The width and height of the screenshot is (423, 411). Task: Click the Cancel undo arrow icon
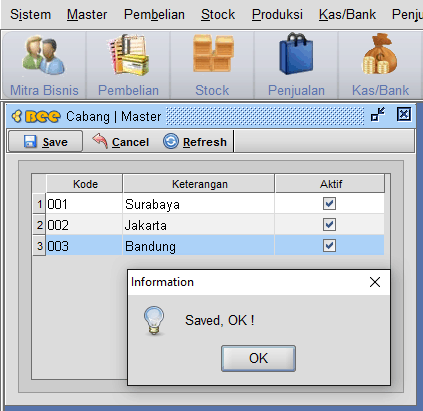(x=100, y=141)
